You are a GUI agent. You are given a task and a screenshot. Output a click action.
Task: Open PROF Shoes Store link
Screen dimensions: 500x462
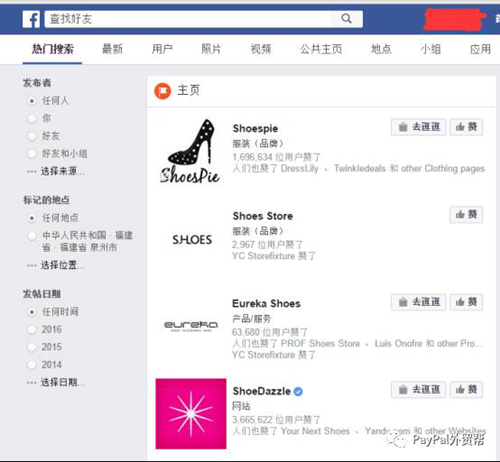pyautogui.click(x=320, y=343)
